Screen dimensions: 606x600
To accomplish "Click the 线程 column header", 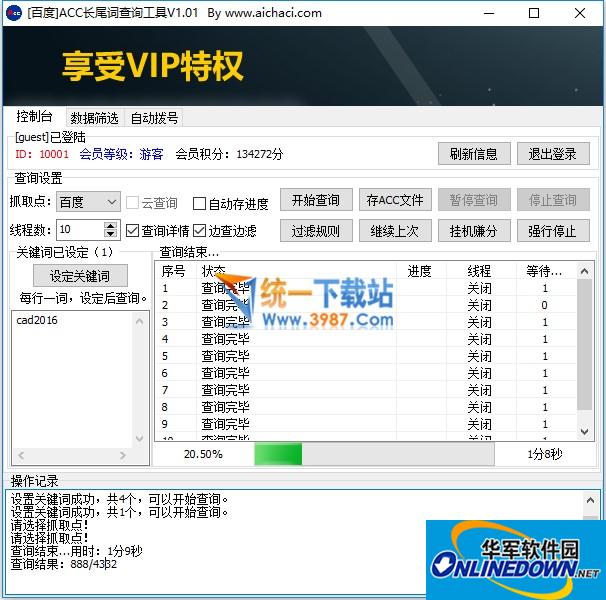I will click(x=480, y=271).
